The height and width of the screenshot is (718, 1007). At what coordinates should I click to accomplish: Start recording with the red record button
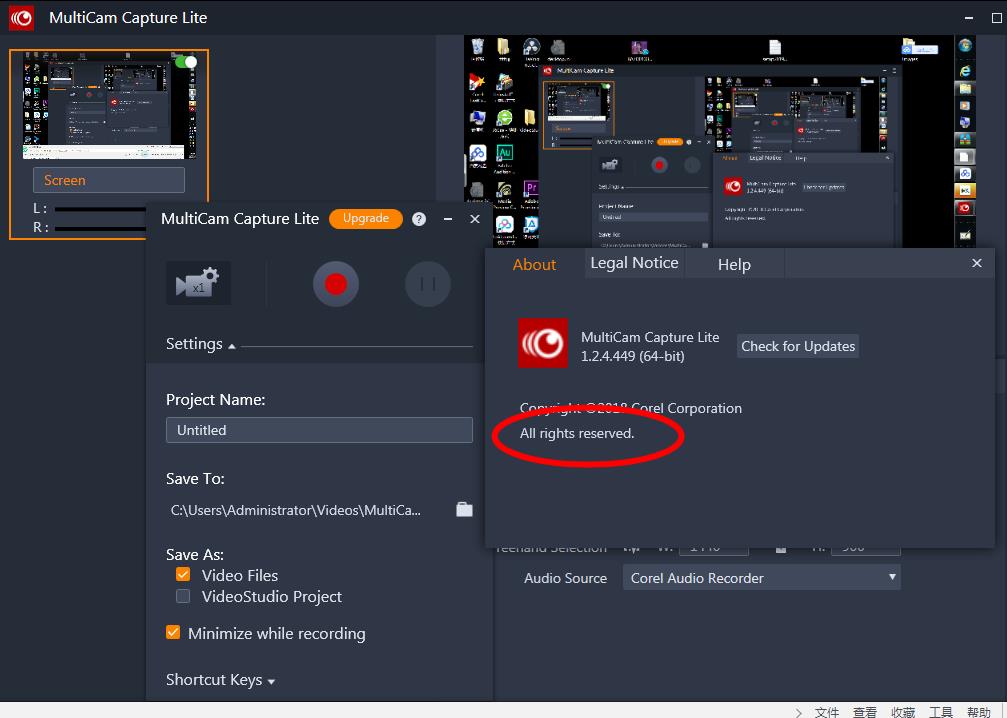click(x=336, y=284)
